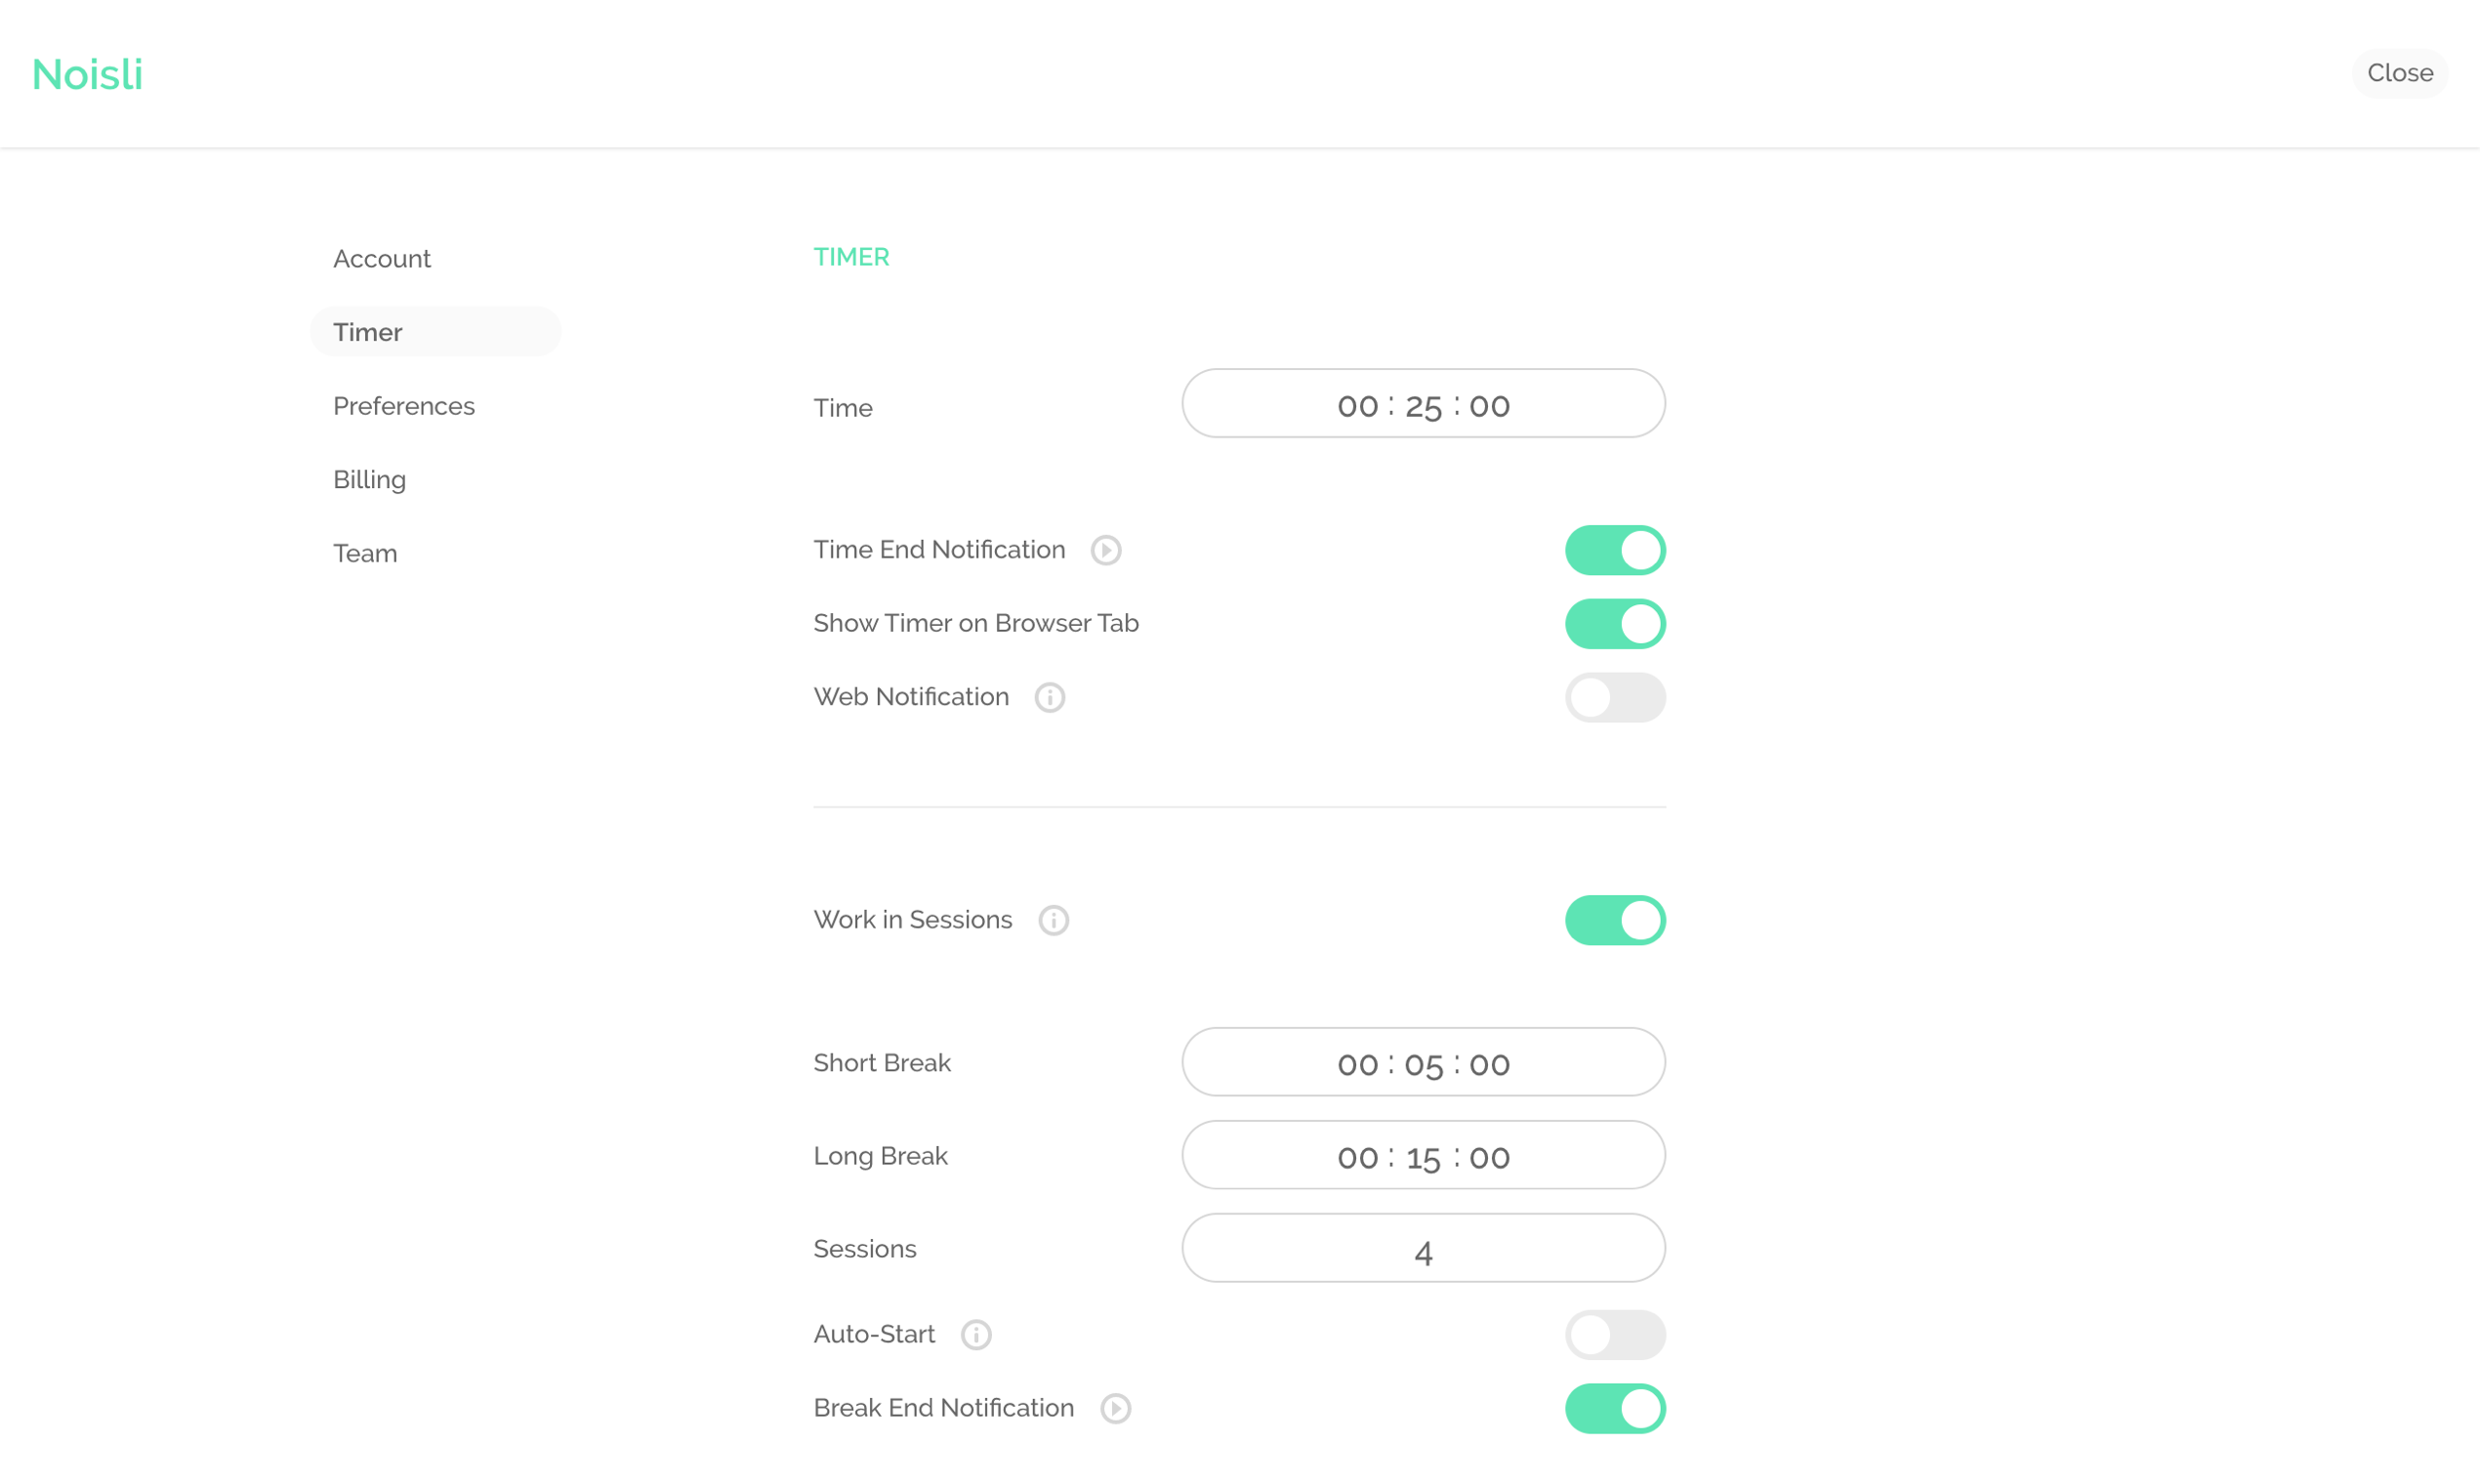Click Auto-Start info icon

tap(976, 1334)
